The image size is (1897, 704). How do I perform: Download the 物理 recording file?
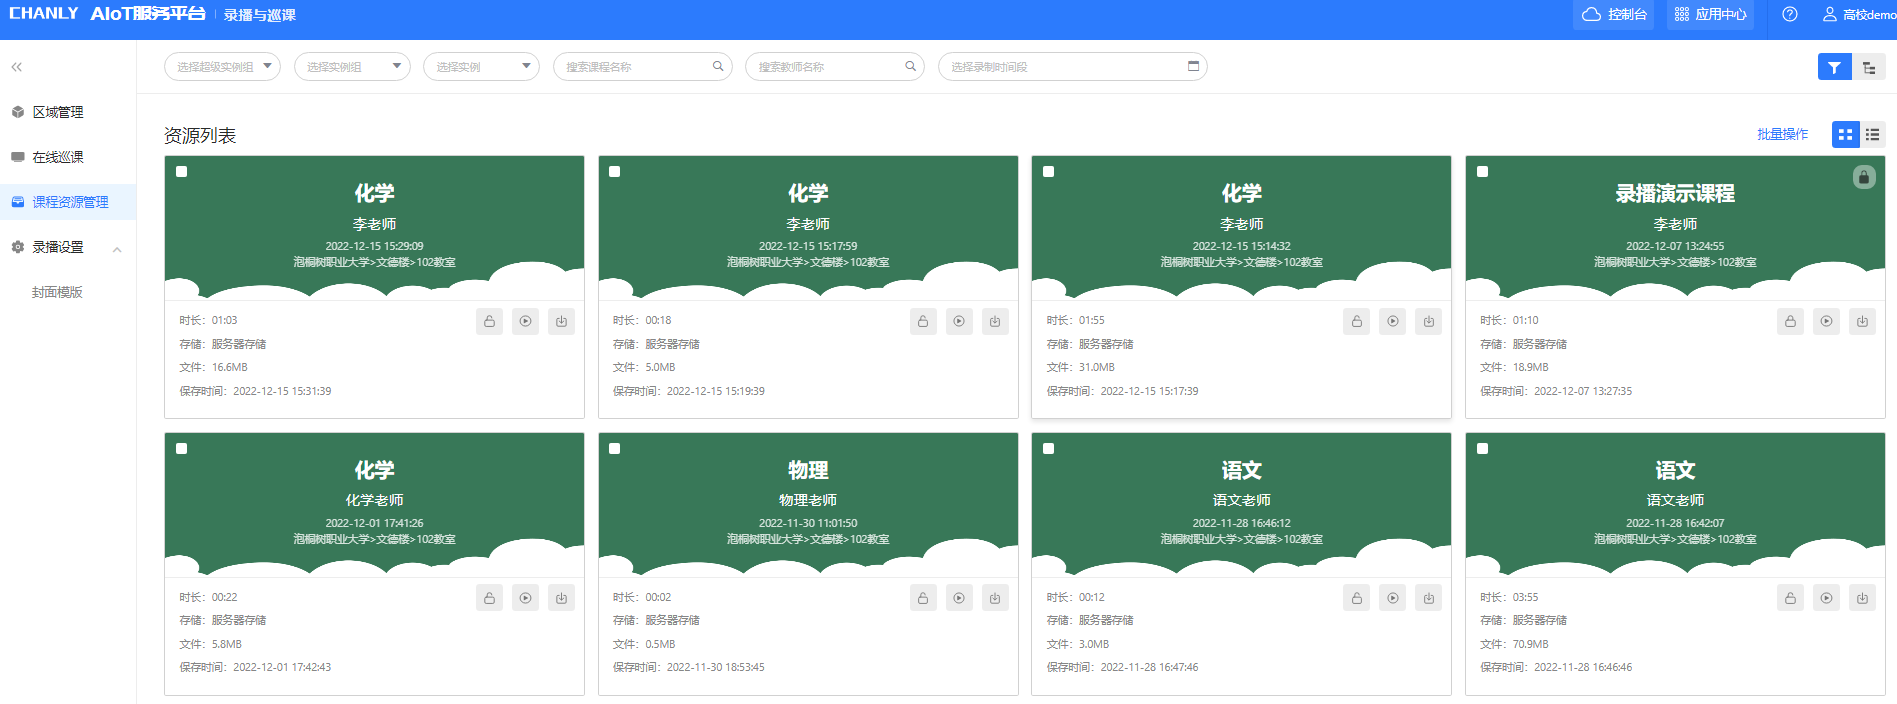click(x=995, y=598)
